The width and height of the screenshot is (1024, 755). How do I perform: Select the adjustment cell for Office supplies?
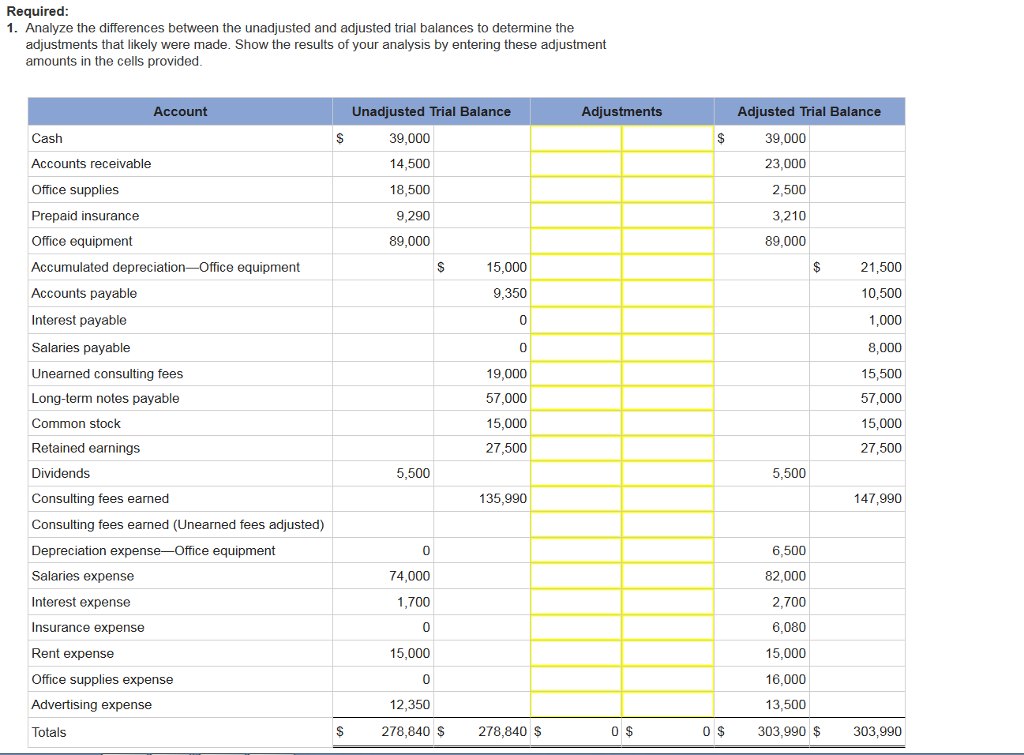pyautogui.click(x=577, y=189)
